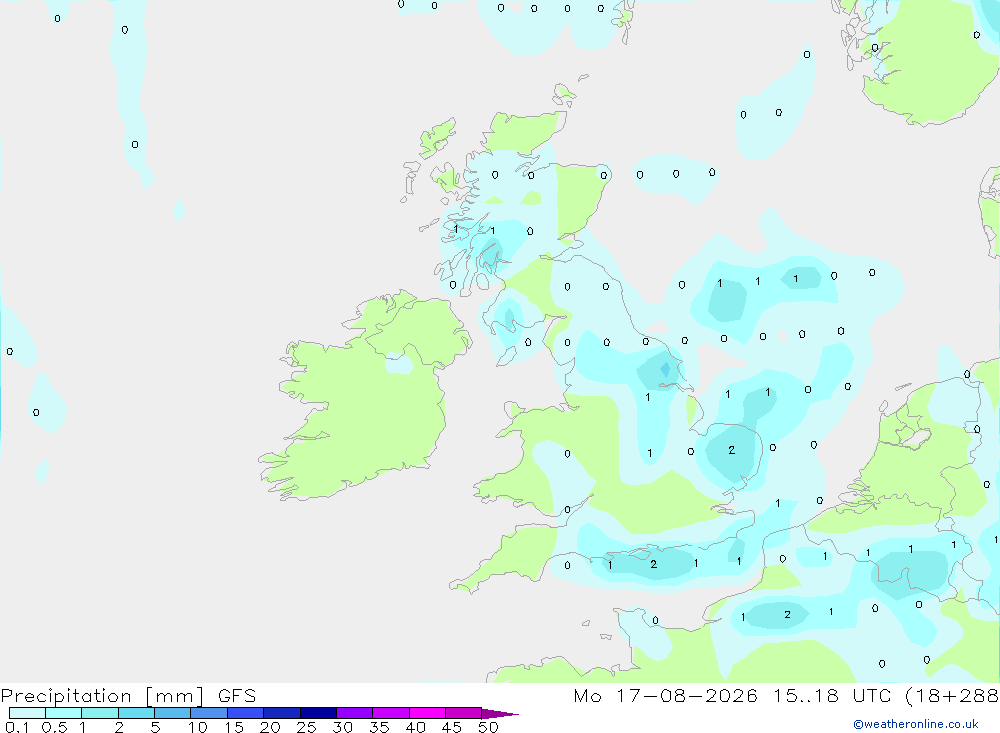Viewport: 1000px width, 733px height.
Task: Select the 40–45 mm magenta legend swatch
Action: (427, 713)
